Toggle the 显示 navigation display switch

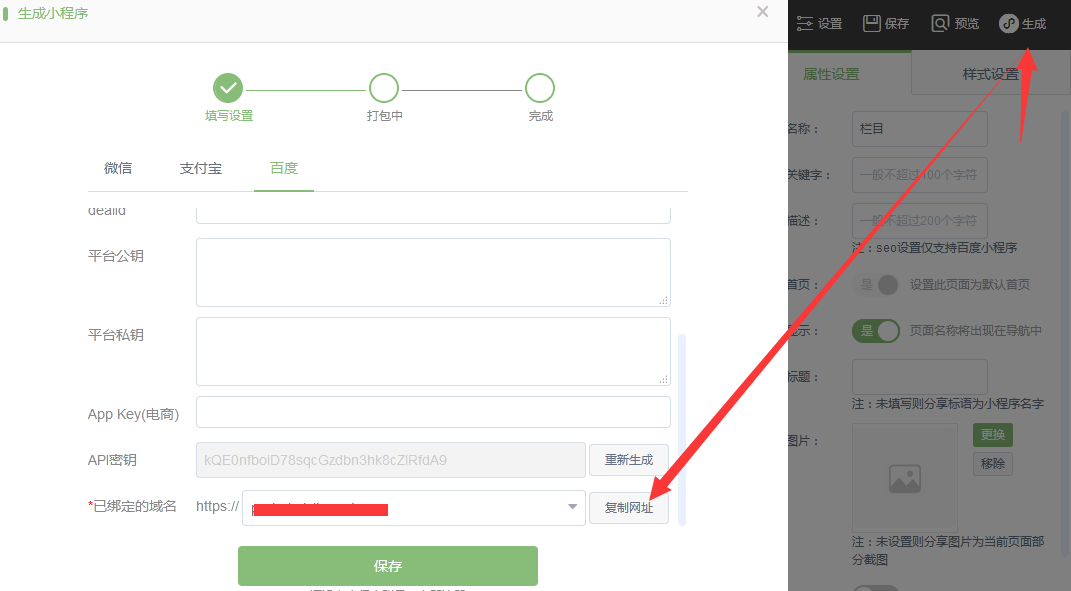877,331
